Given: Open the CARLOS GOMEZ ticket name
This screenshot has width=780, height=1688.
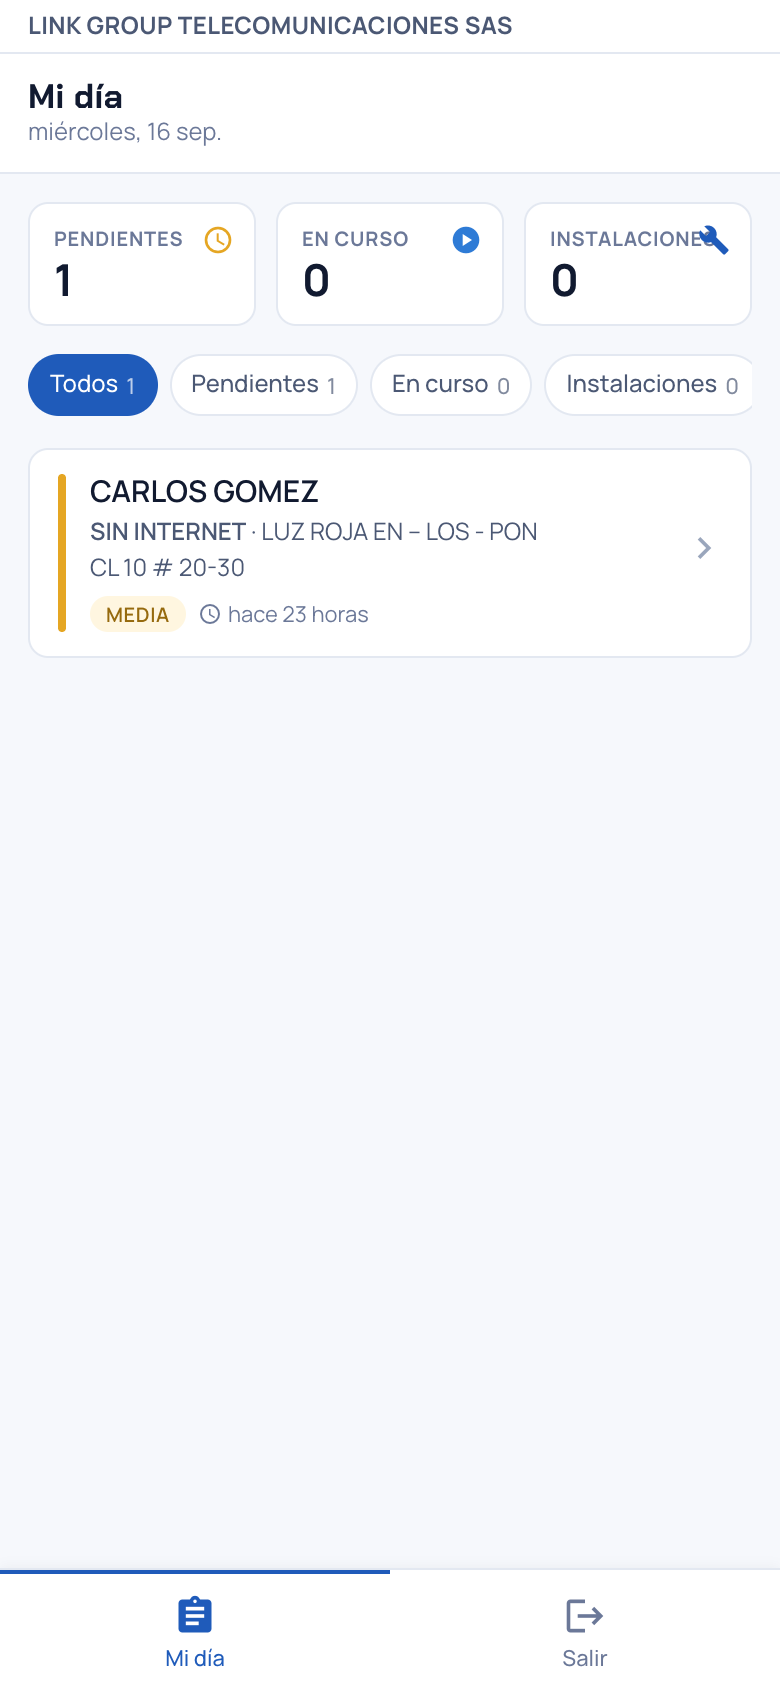Looking at the screenshot, I should [204, 491].
